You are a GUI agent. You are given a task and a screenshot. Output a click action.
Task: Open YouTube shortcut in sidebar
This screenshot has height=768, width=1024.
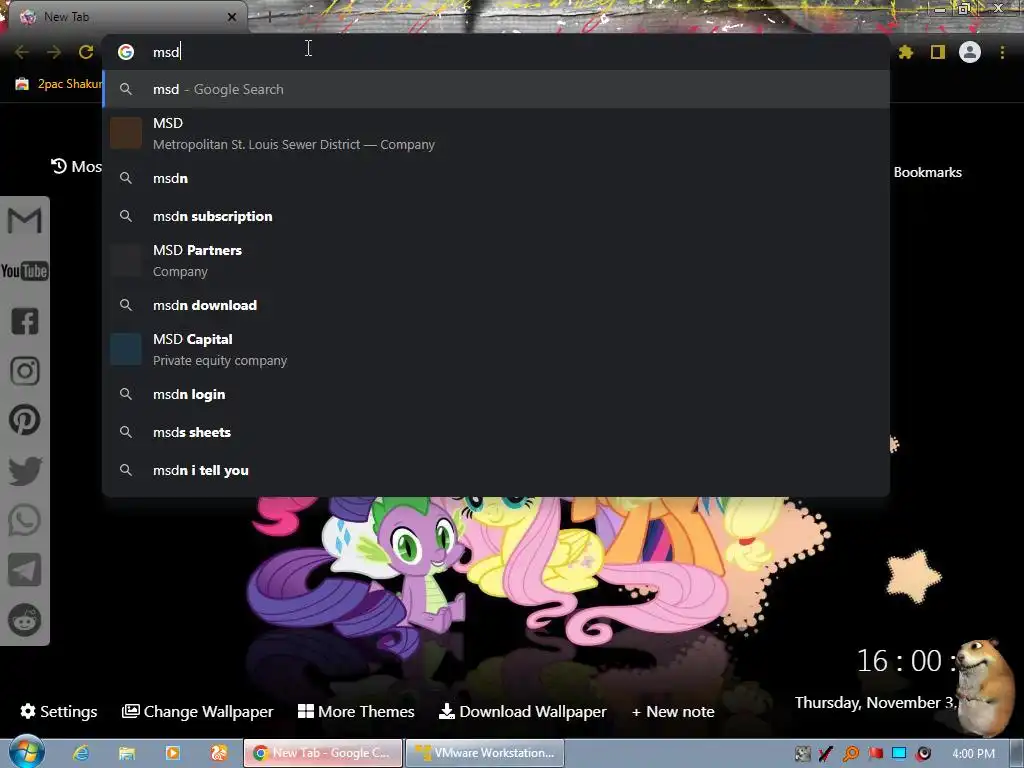tap(24, 270)
